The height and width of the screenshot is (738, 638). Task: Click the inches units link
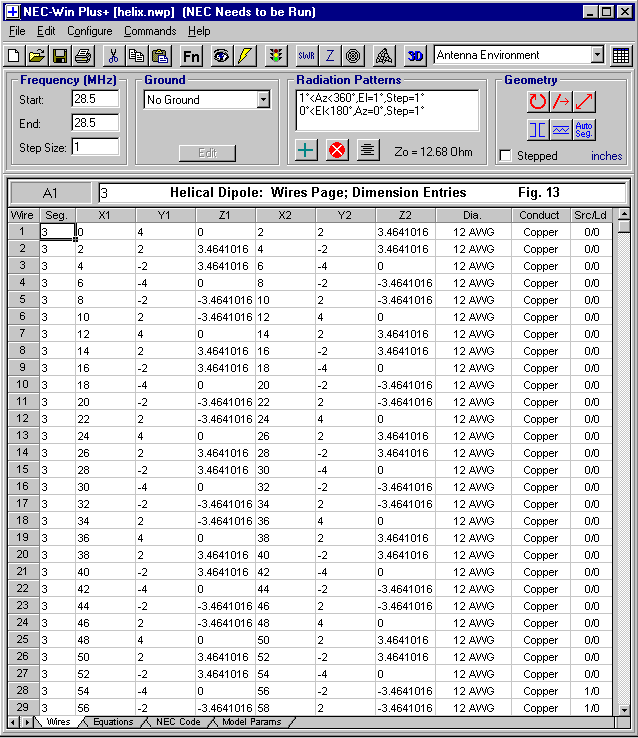606,156
